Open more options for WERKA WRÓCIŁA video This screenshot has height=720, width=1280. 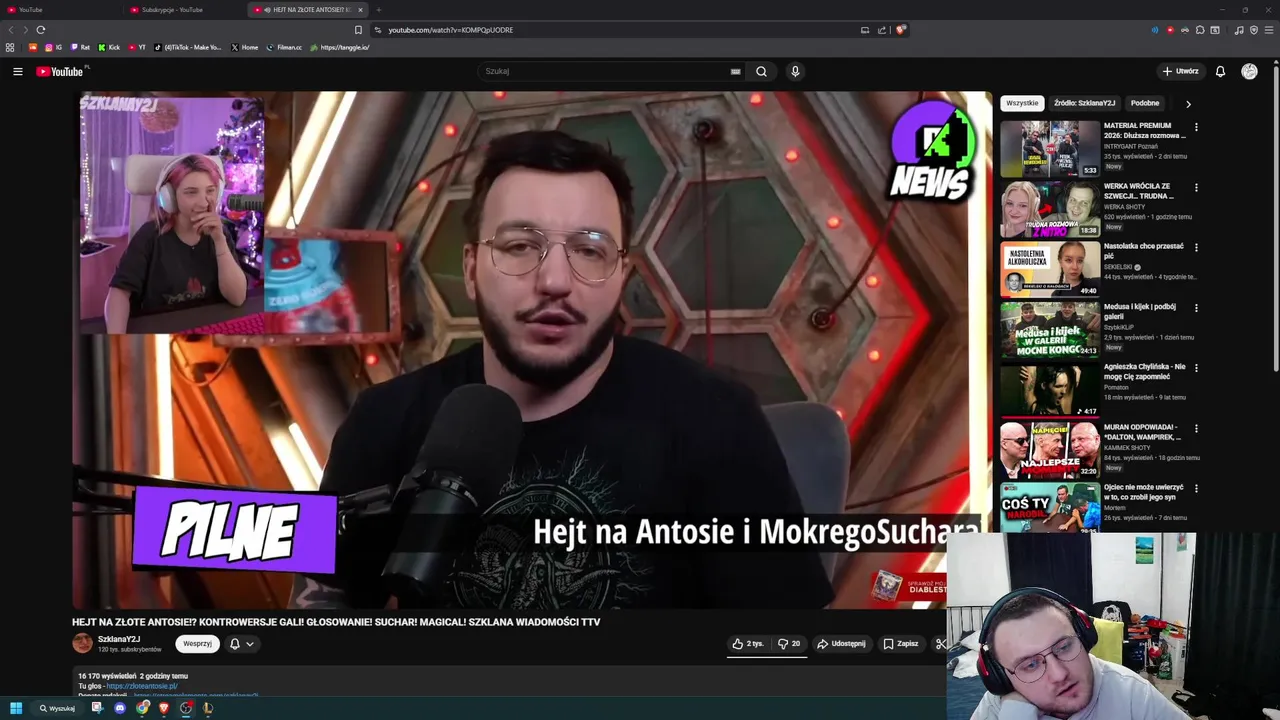[1196, 187]
